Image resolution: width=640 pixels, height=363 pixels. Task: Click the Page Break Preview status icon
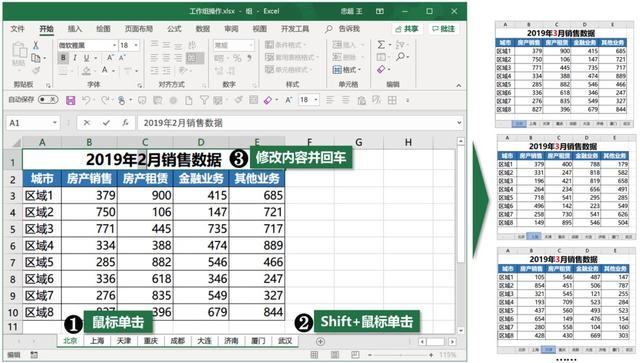pos(355,355)
